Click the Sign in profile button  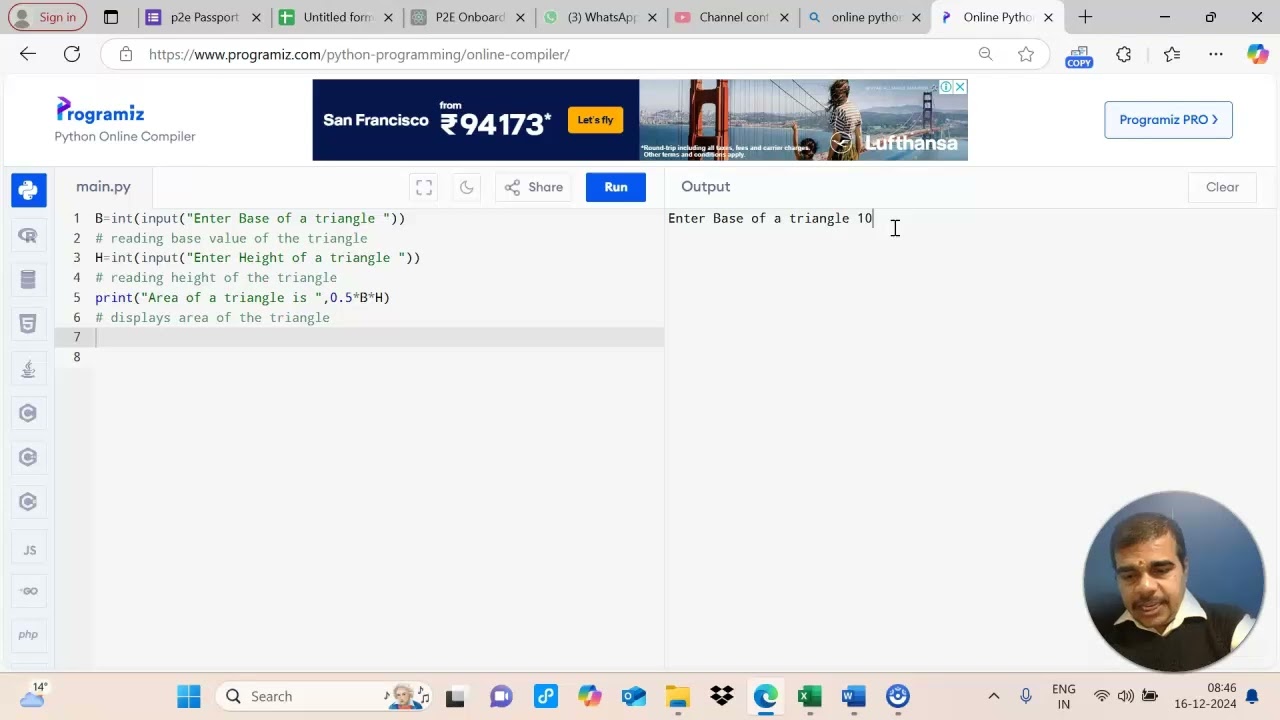[x=47, y=17]
